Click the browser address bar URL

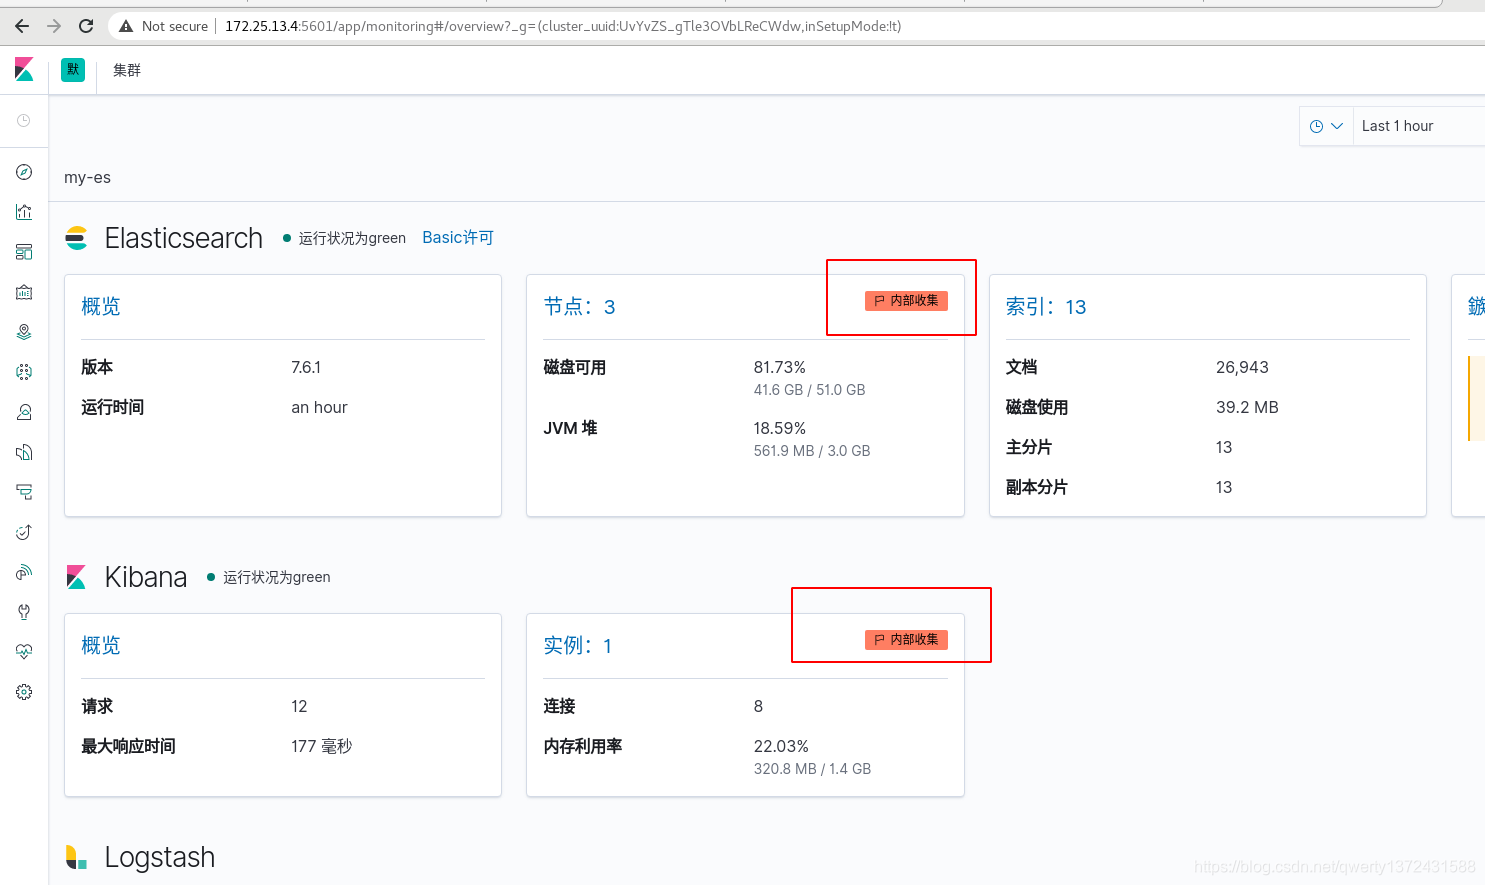[x=563, y=26]
